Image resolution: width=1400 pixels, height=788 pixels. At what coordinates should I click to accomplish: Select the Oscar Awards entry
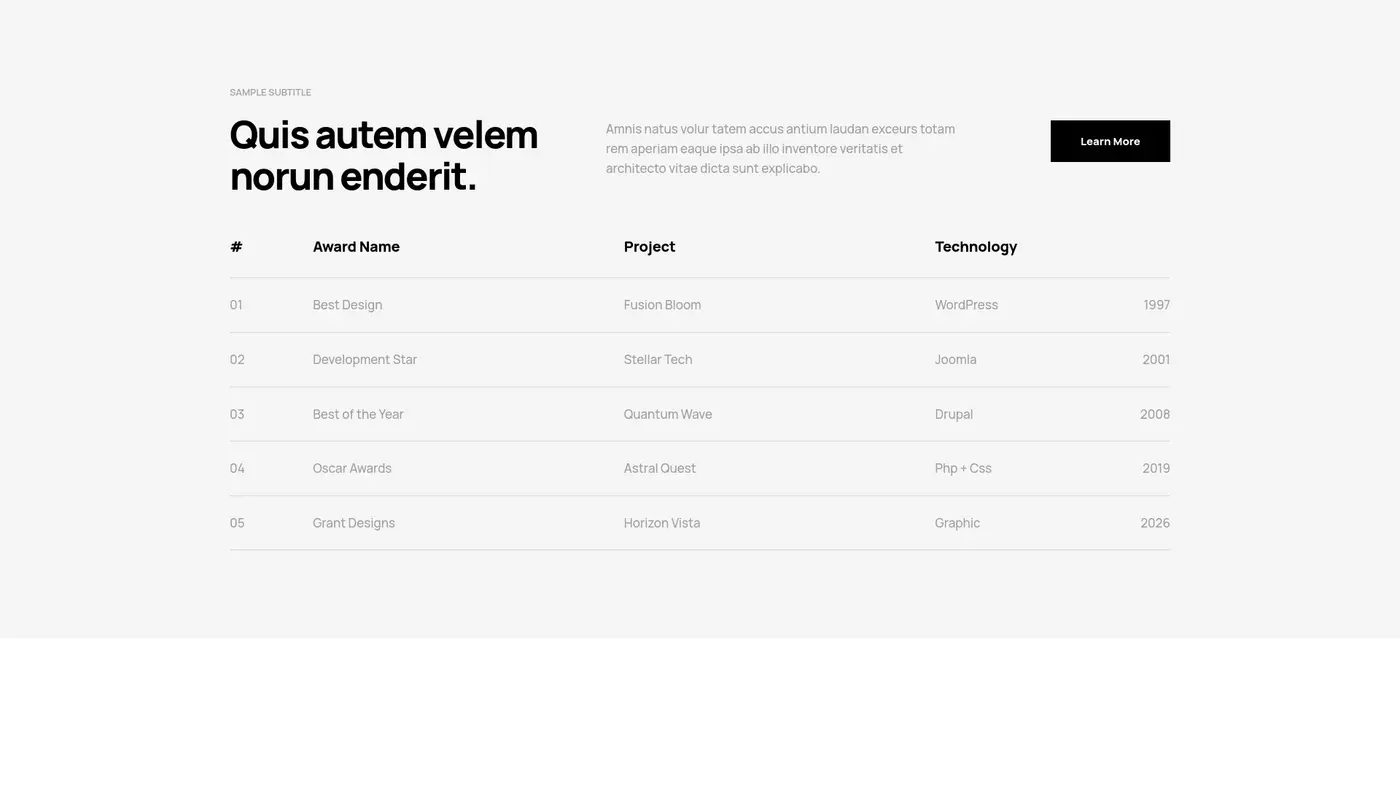pos(352,468)
